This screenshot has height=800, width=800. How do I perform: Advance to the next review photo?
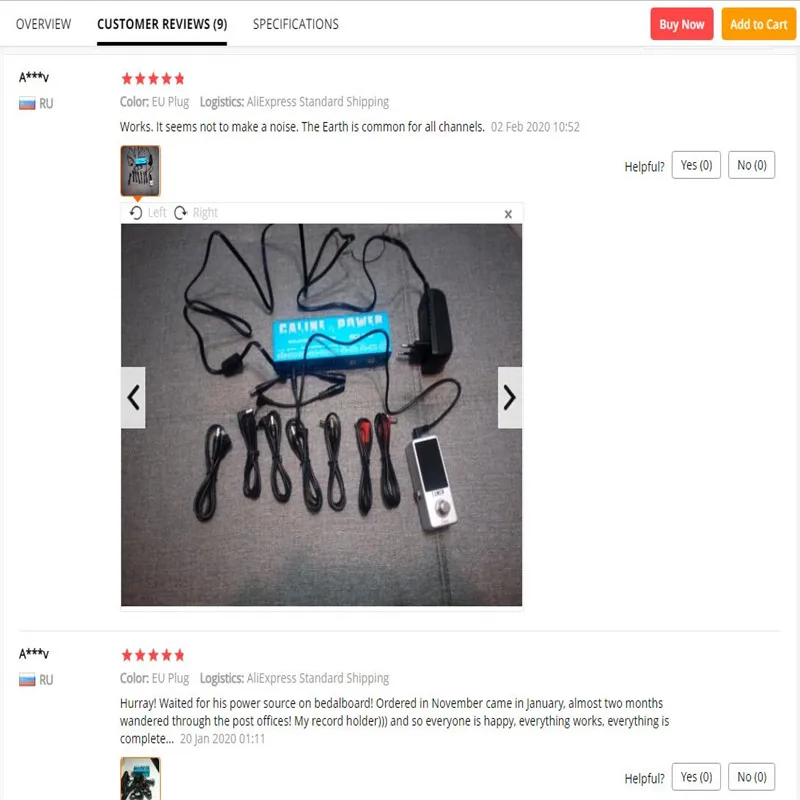(x=510, y=397)
